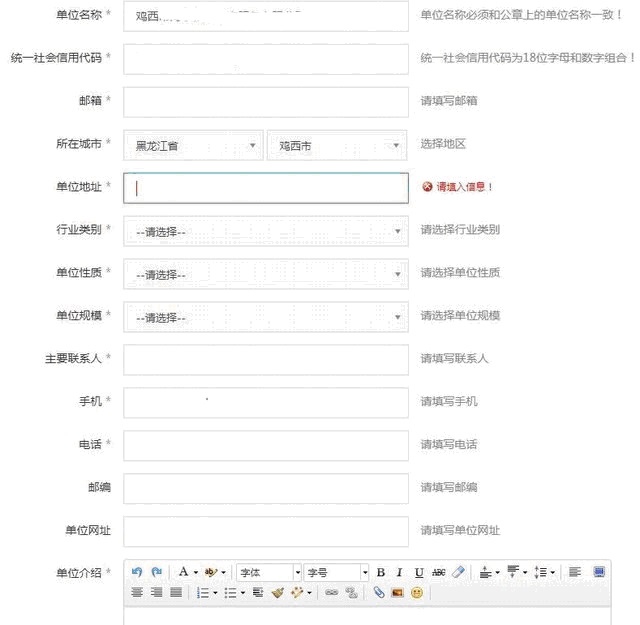The image size is (640, 625).
Task: Click the redo icon in editor toolbar
Action: click(x=156, y=572)
